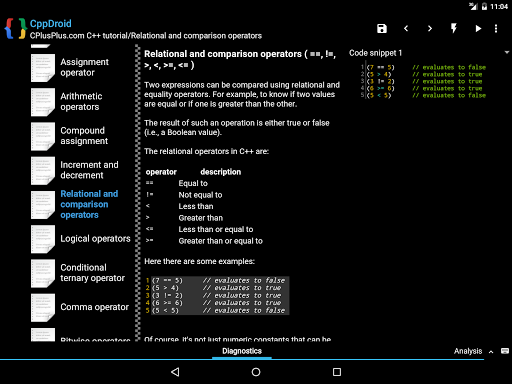The width and height of the screenshot is (512, 384).
Task: Tap the Android Home button
Action: (x=256, y=372)
